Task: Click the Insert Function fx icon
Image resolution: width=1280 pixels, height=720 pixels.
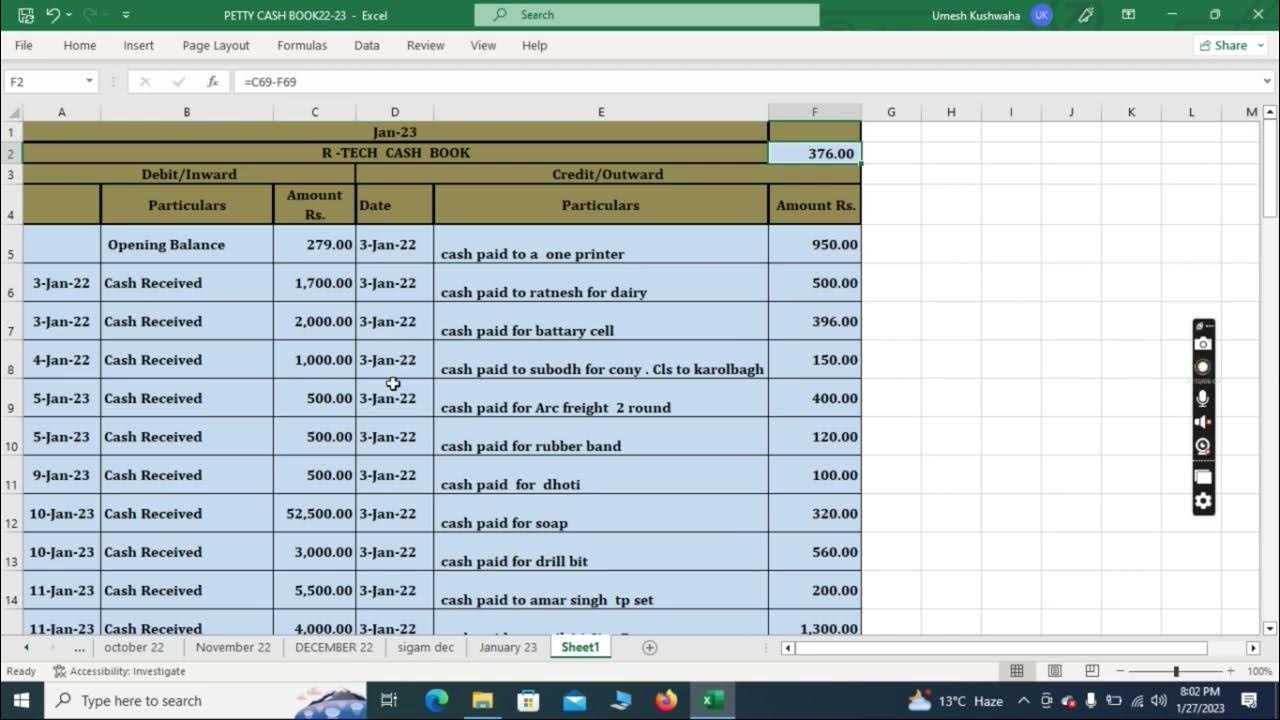Action: (x=213, y=81)
